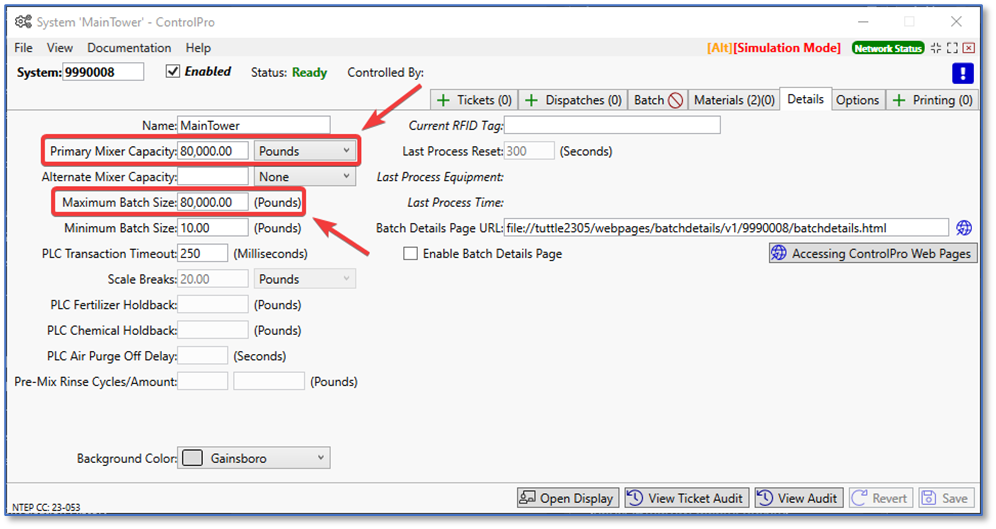Expand the Primary Mixer Capacity units dropdown
996x529 pixels.
point(346,151)
